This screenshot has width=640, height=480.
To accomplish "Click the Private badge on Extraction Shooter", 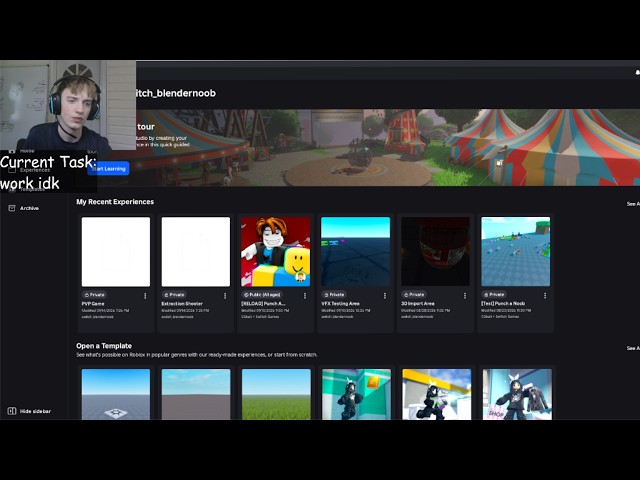I will [x=175, y=295].
